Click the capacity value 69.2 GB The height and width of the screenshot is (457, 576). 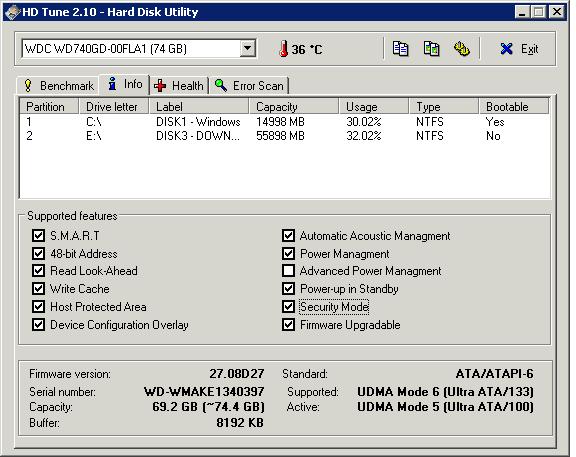coord(208,407)
